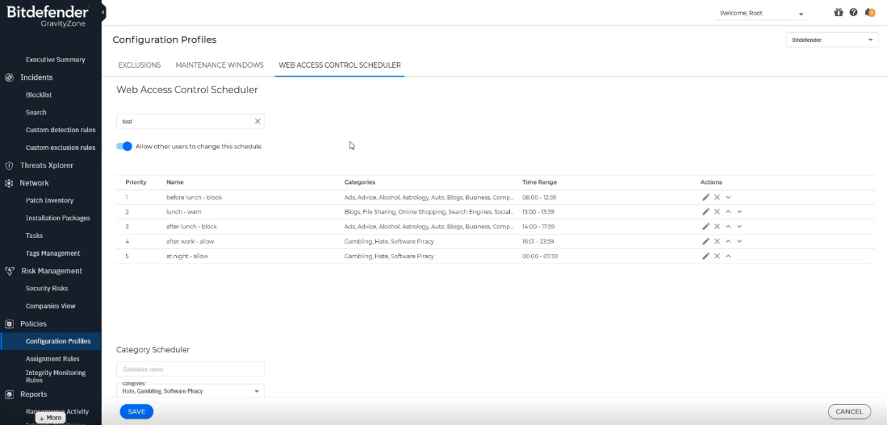Viewport: 888px width, 426px height.
Task: Switch to the Exclusions tab
Action: tap(139, 65)
